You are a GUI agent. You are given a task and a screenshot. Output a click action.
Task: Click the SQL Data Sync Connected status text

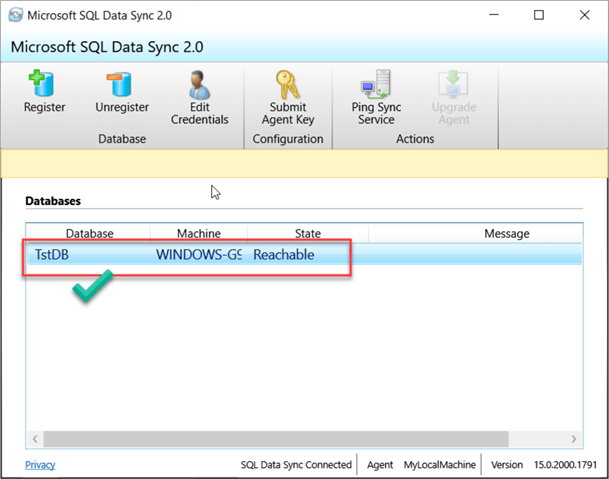(296, 465)
